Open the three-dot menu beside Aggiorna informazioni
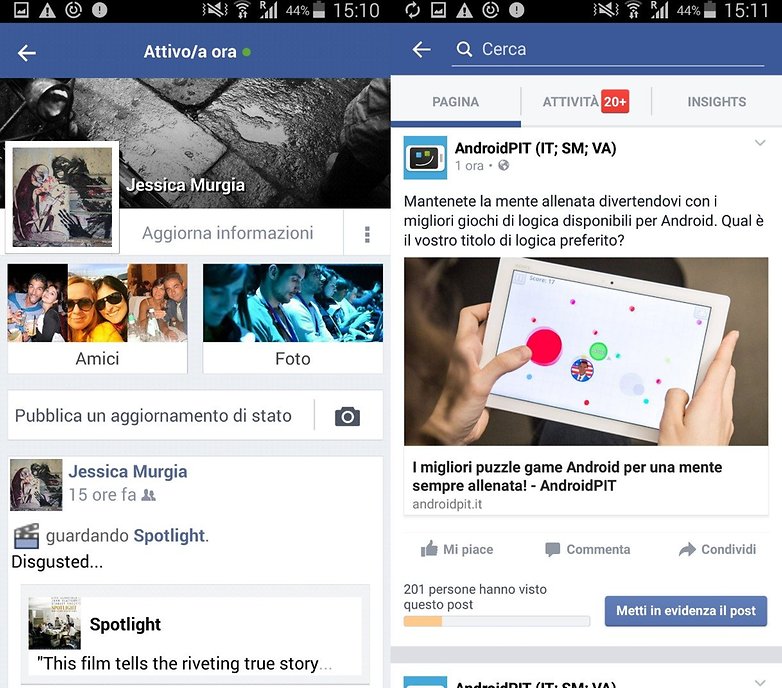 (x=367, y=234)
